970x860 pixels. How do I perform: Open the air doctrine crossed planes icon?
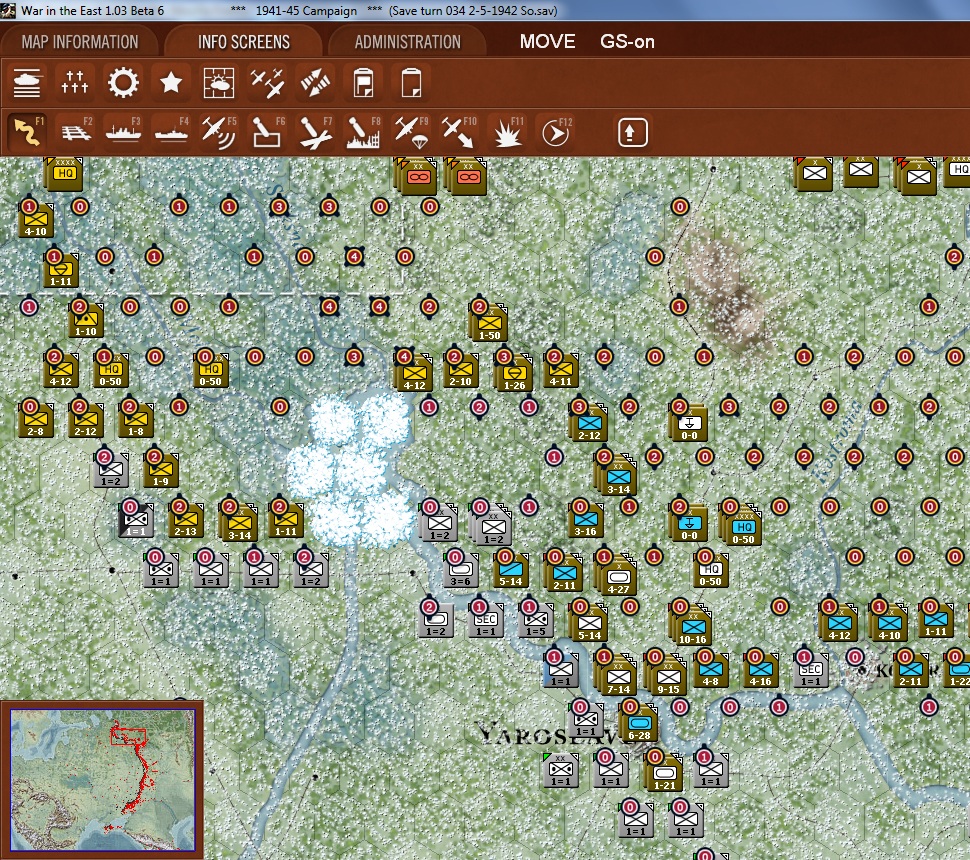267,83
